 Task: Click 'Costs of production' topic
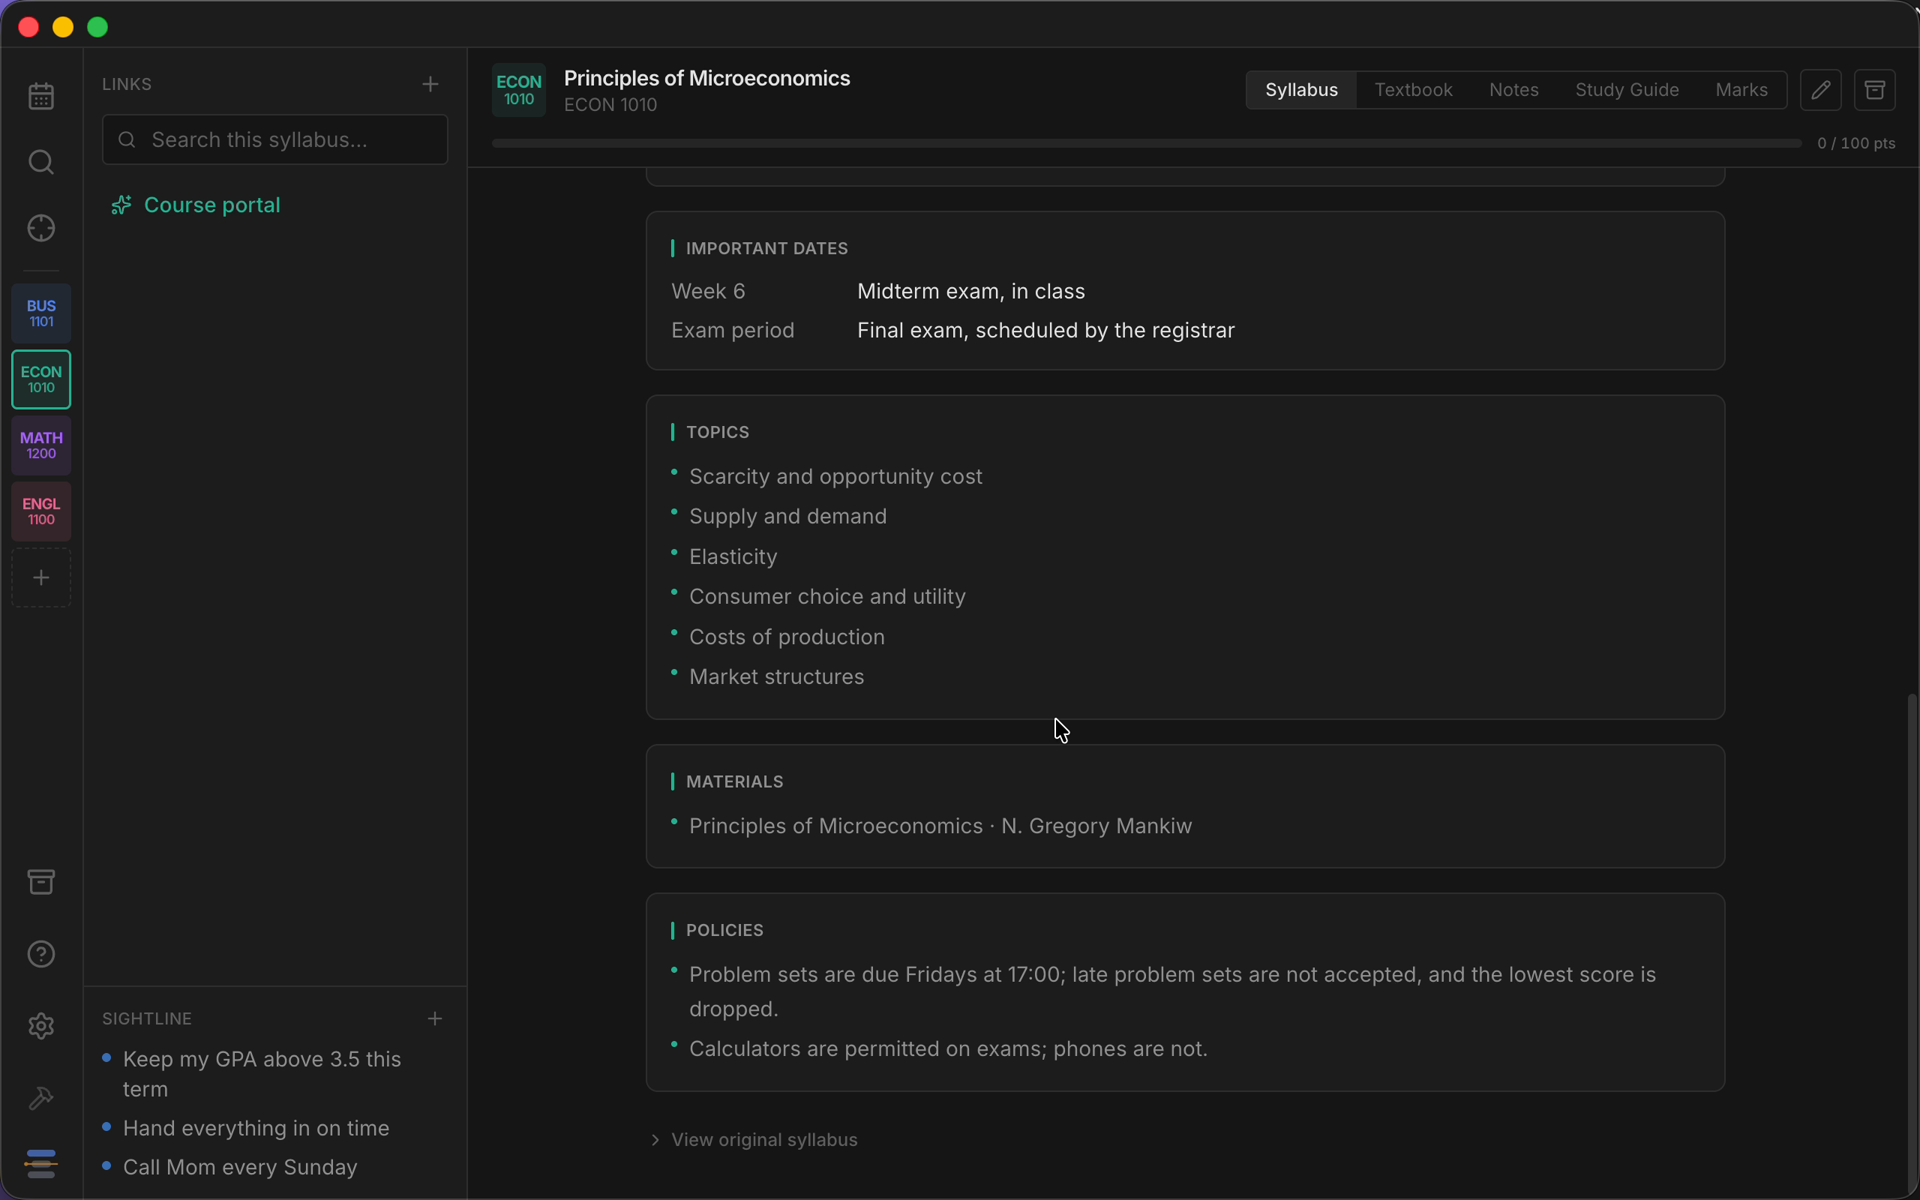pyautogui.click(x=787, y=637)
